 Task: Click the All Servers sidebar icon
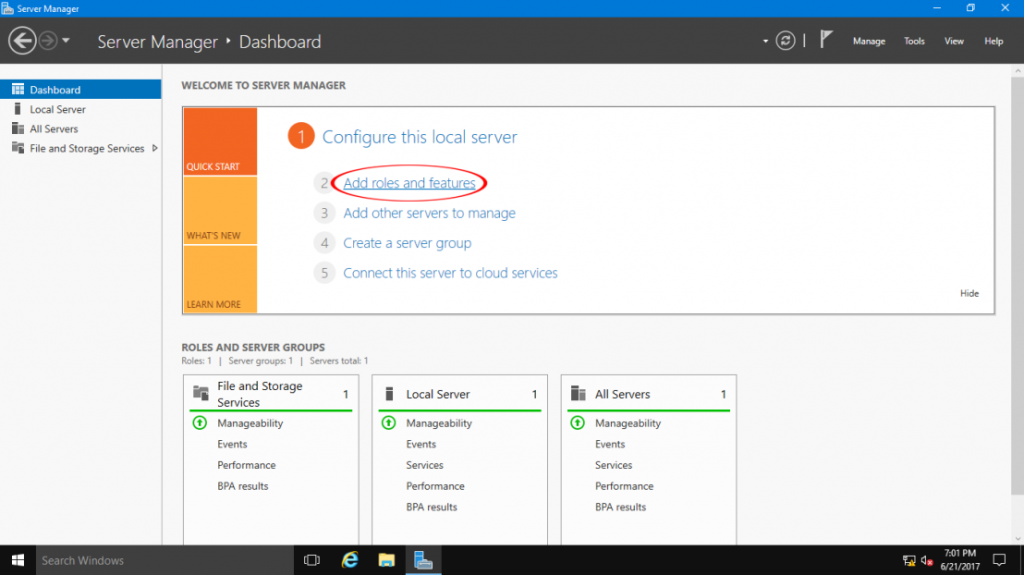18,128
